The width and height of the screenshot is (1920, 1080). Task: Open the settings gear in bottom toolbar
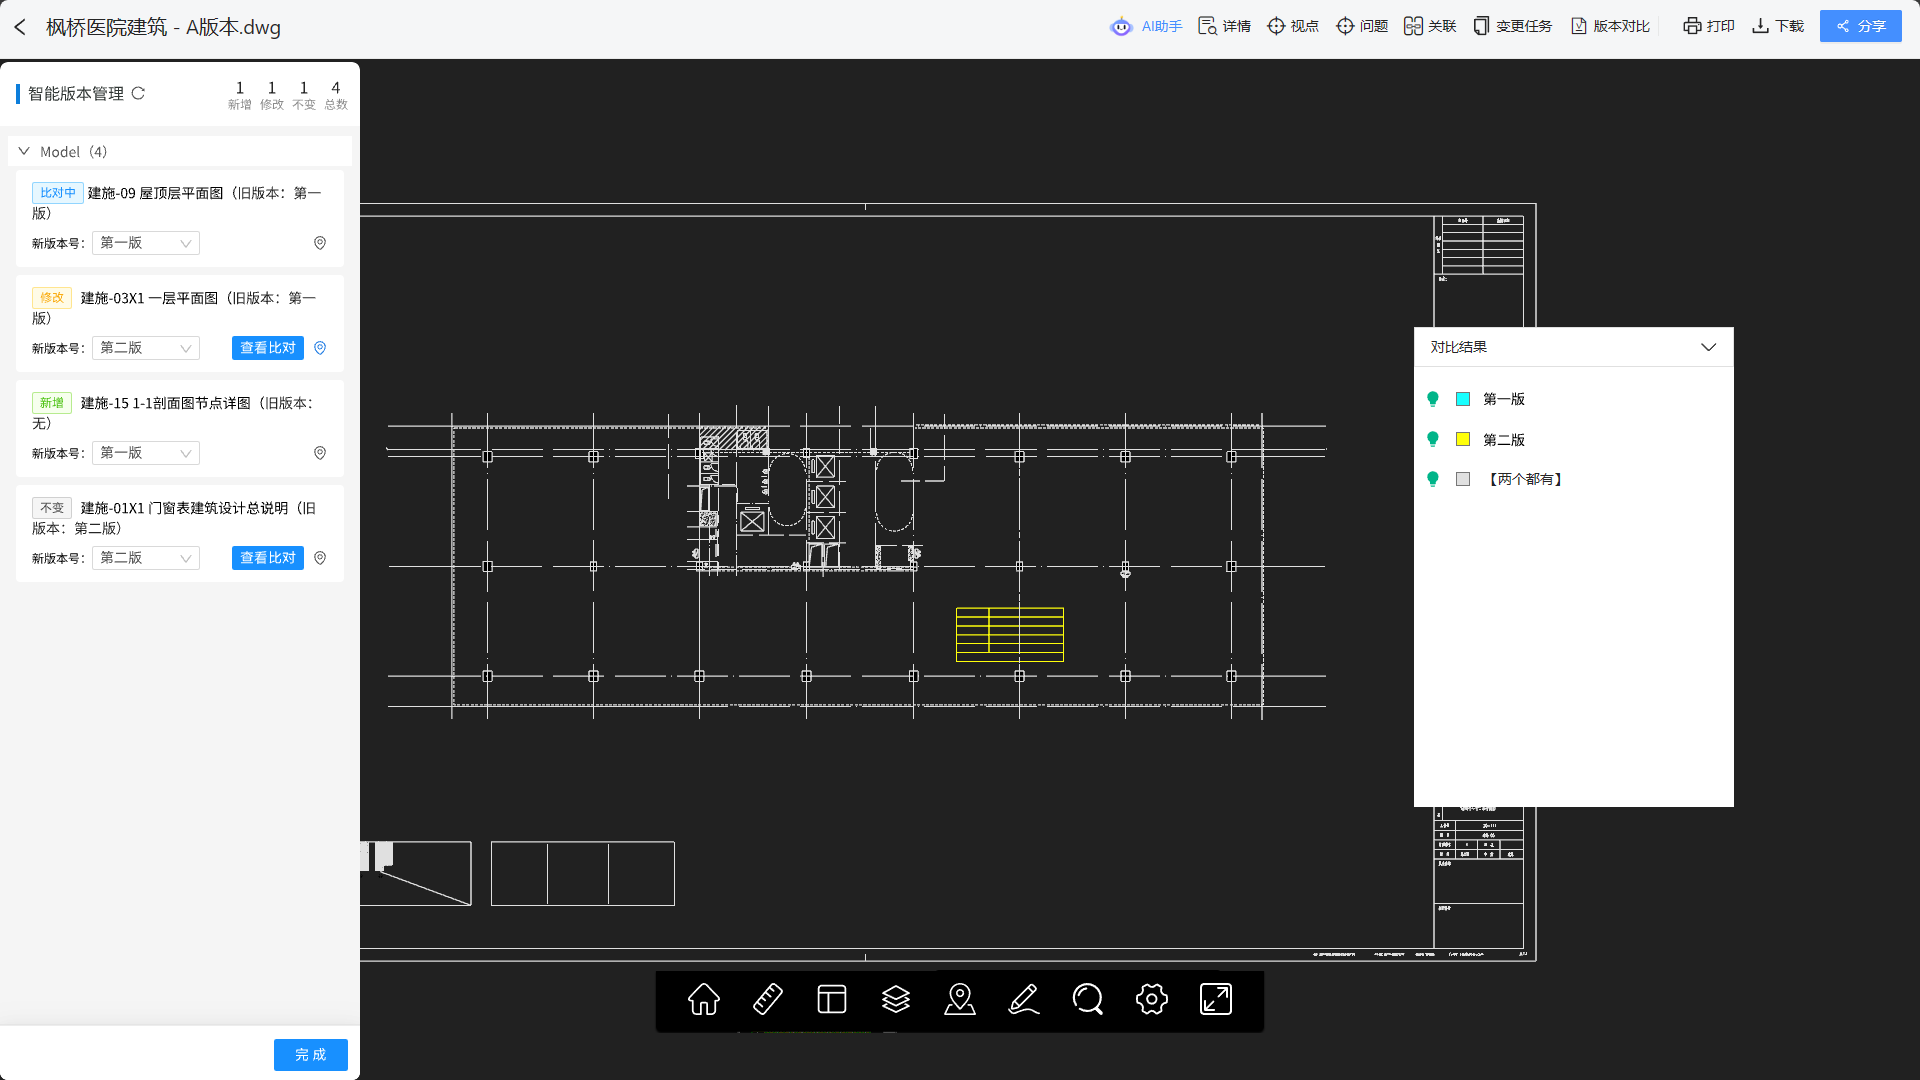point(1152,999)
